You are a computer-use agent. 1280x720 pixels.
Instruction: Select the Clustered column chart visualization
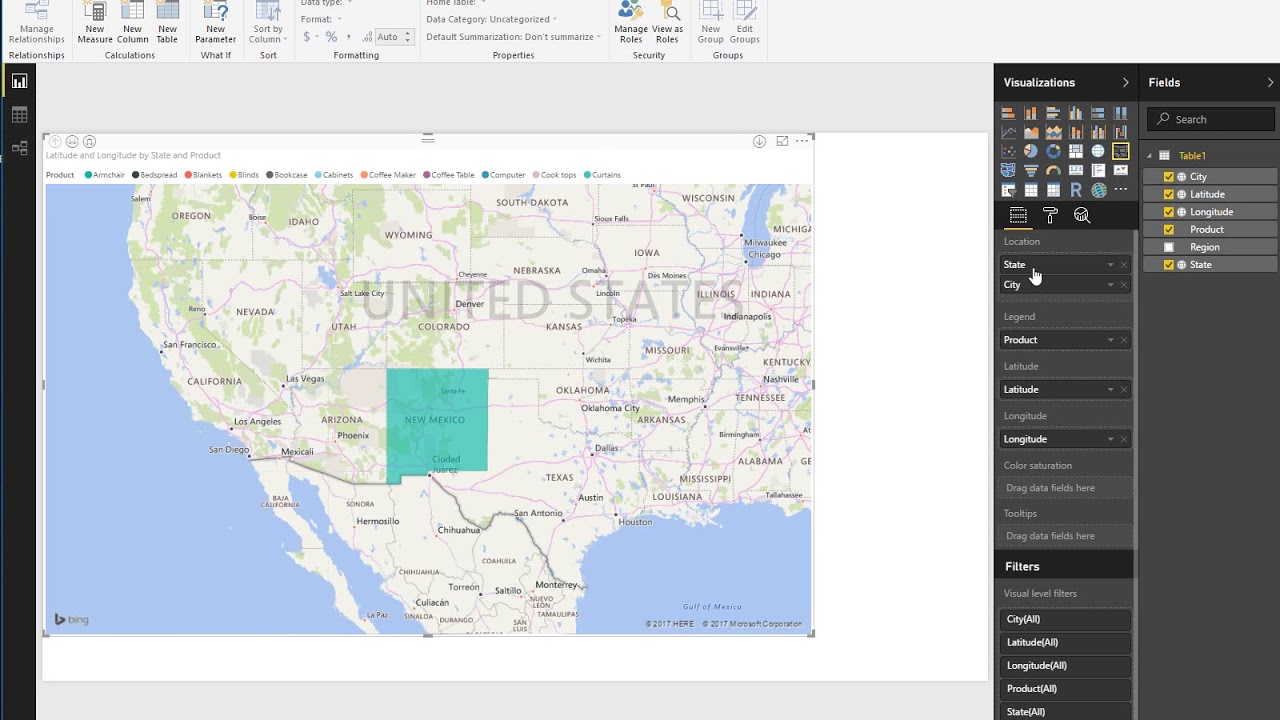1076,113
